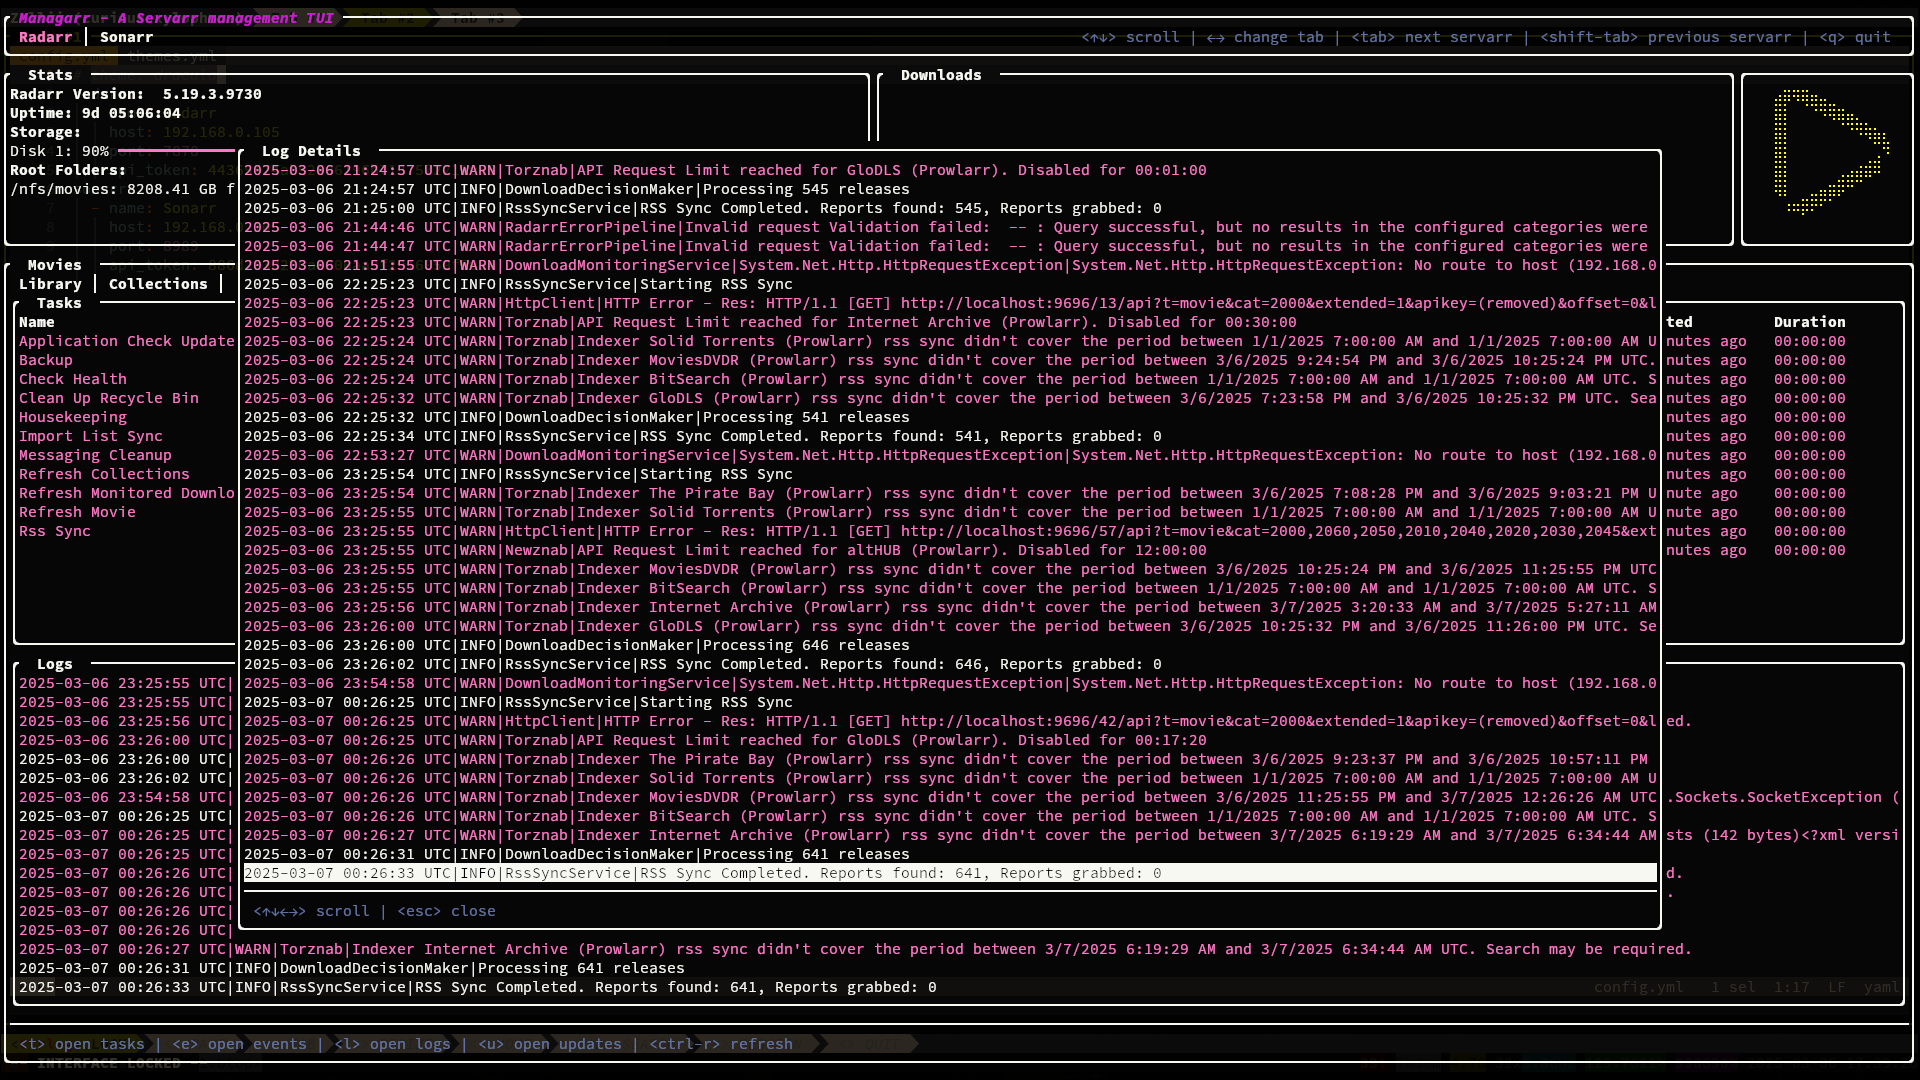Viewport: 1920px width, 1080px height.
Task: Click the esc close hint in Log Details
Action: [x=446, y=911]
